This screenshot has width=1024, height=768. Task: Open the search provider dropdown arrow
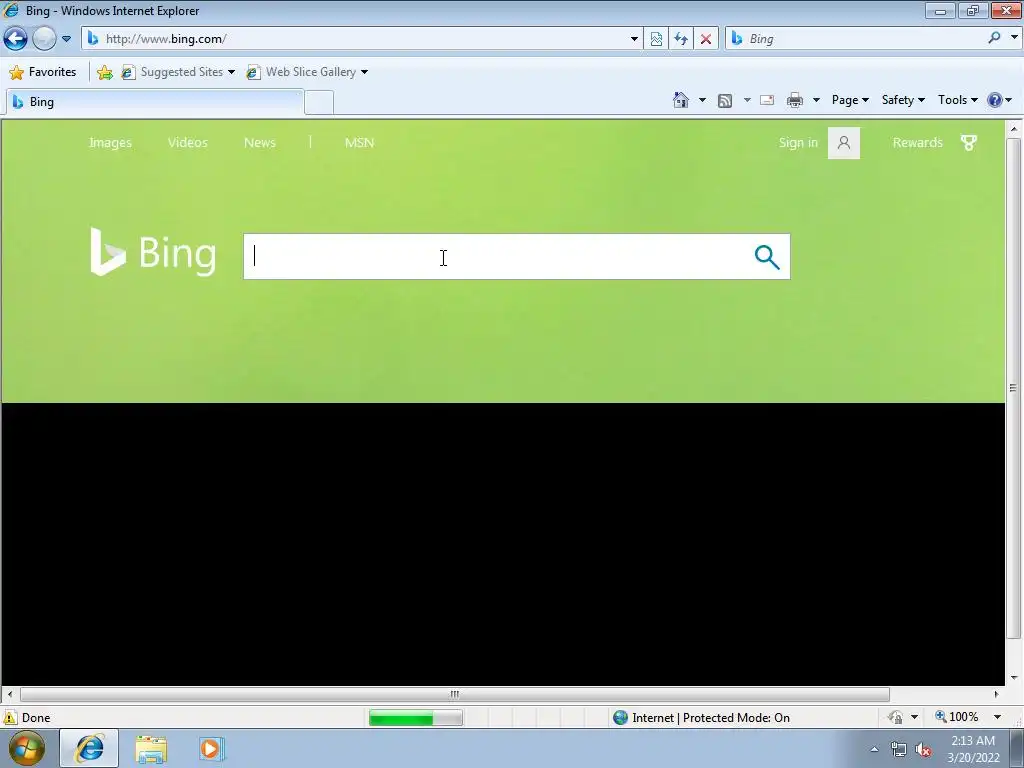click(x=1014, y=38)
